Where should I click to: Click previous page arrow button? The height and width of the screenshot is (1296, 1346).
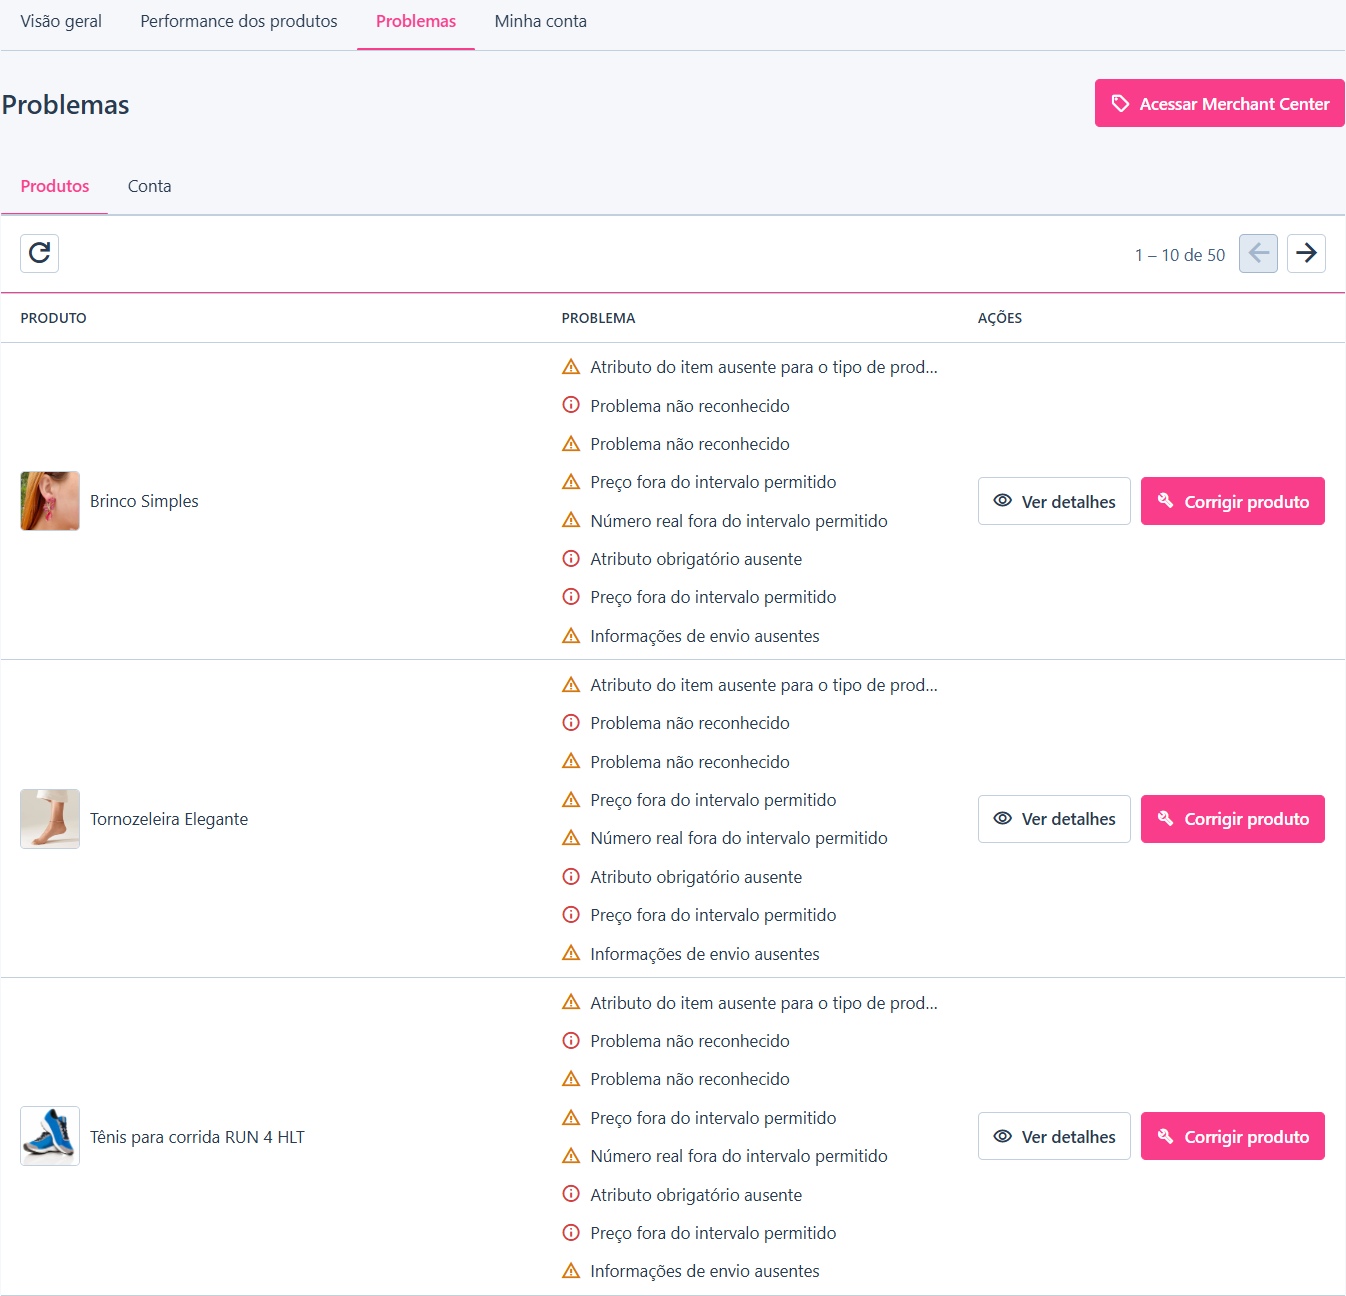pyautogui.click(x=1258, y=253)
